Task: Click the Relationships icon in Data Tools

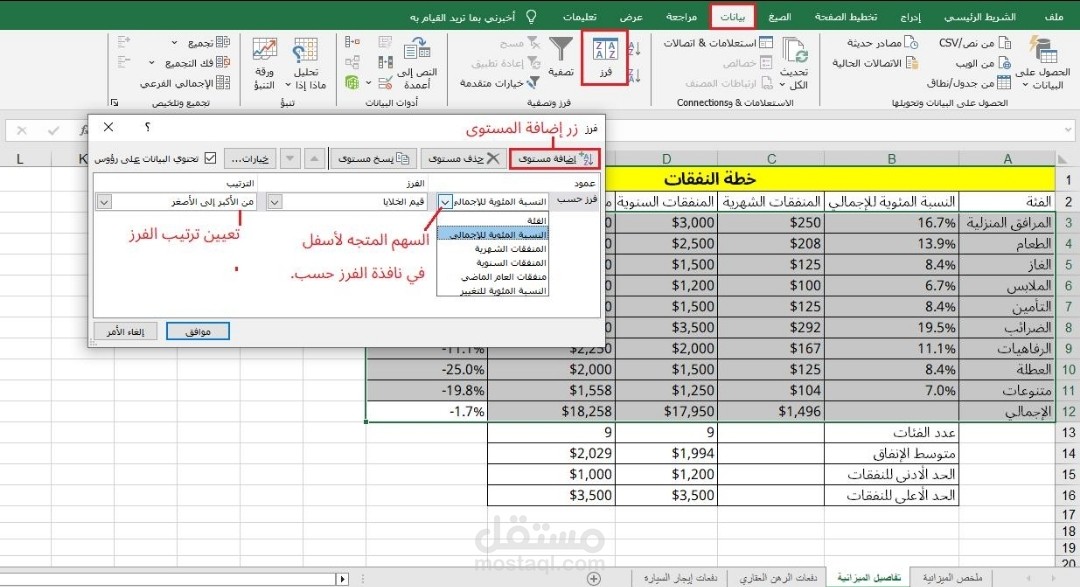Action: 352,63
